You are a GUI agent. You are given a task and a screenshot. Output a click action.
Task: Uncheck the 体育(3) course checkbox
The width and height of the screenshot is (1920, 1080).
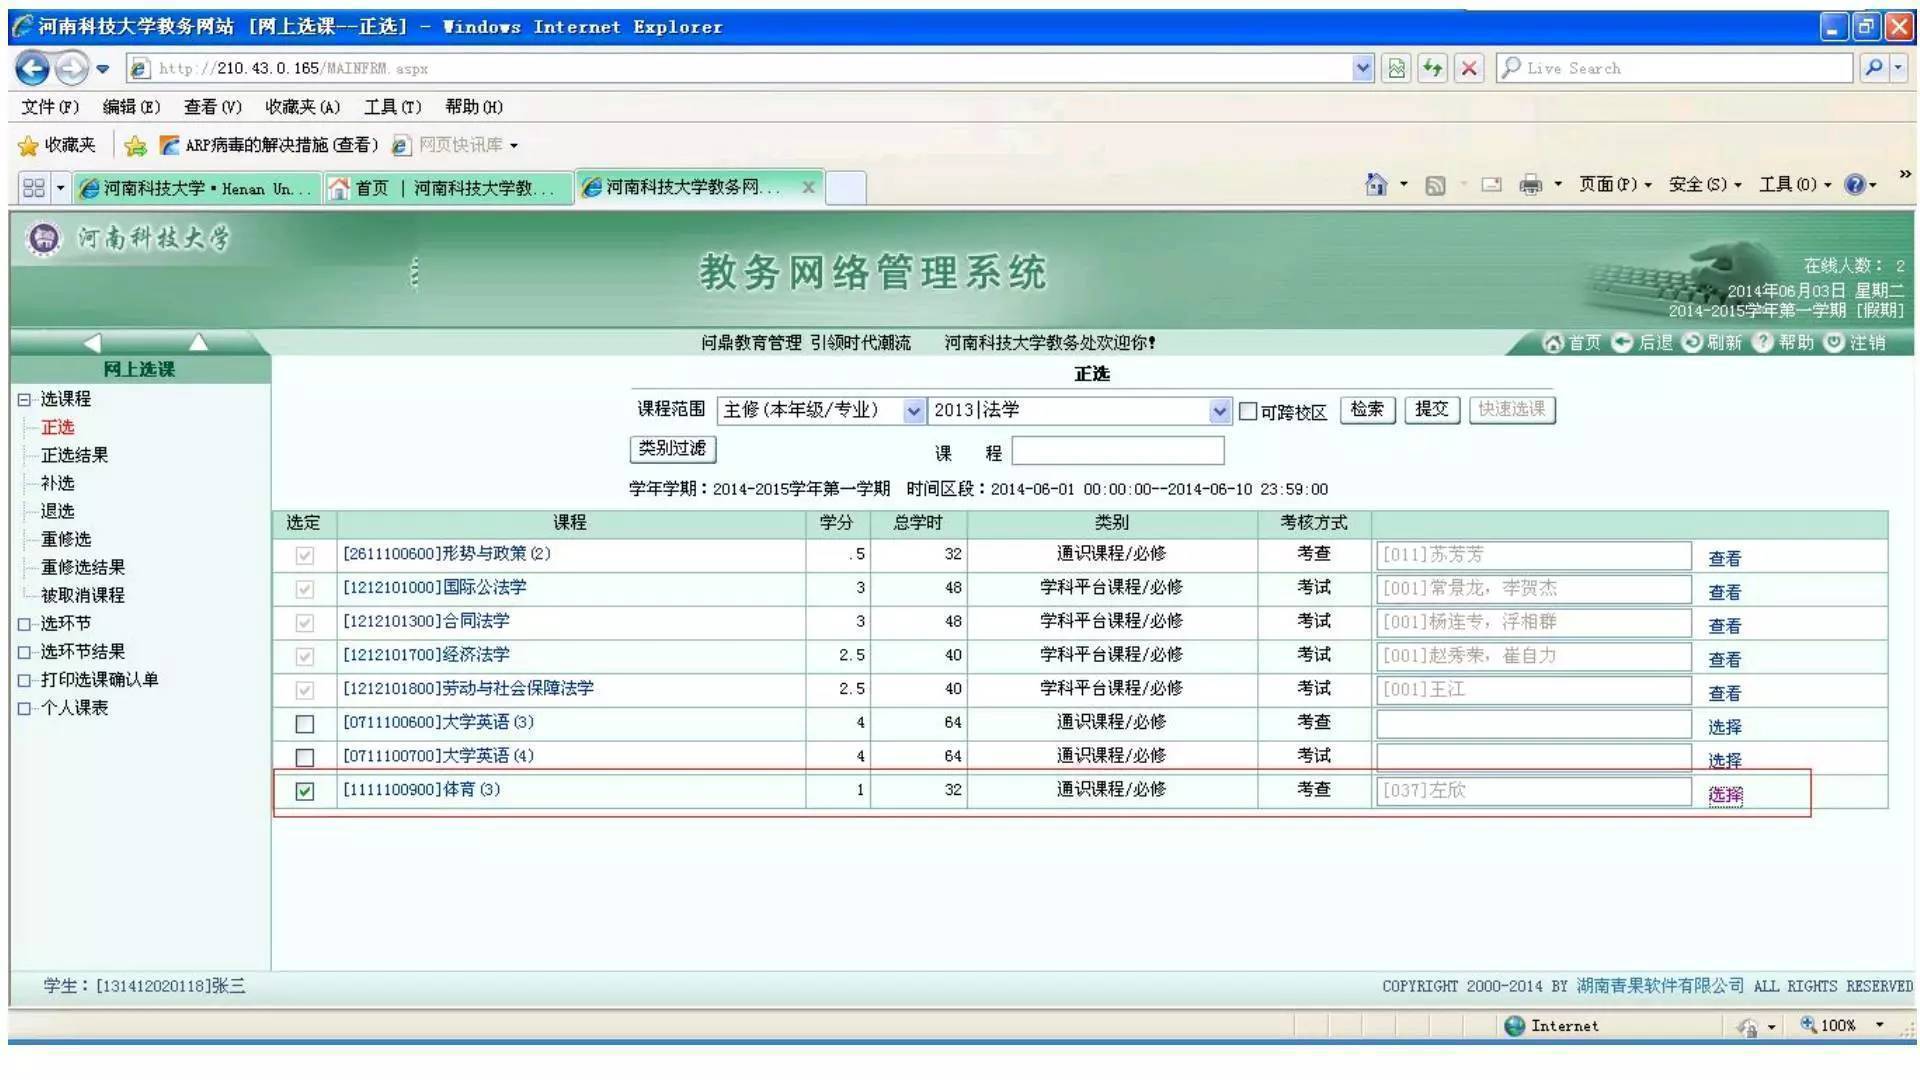coord(305,789)
